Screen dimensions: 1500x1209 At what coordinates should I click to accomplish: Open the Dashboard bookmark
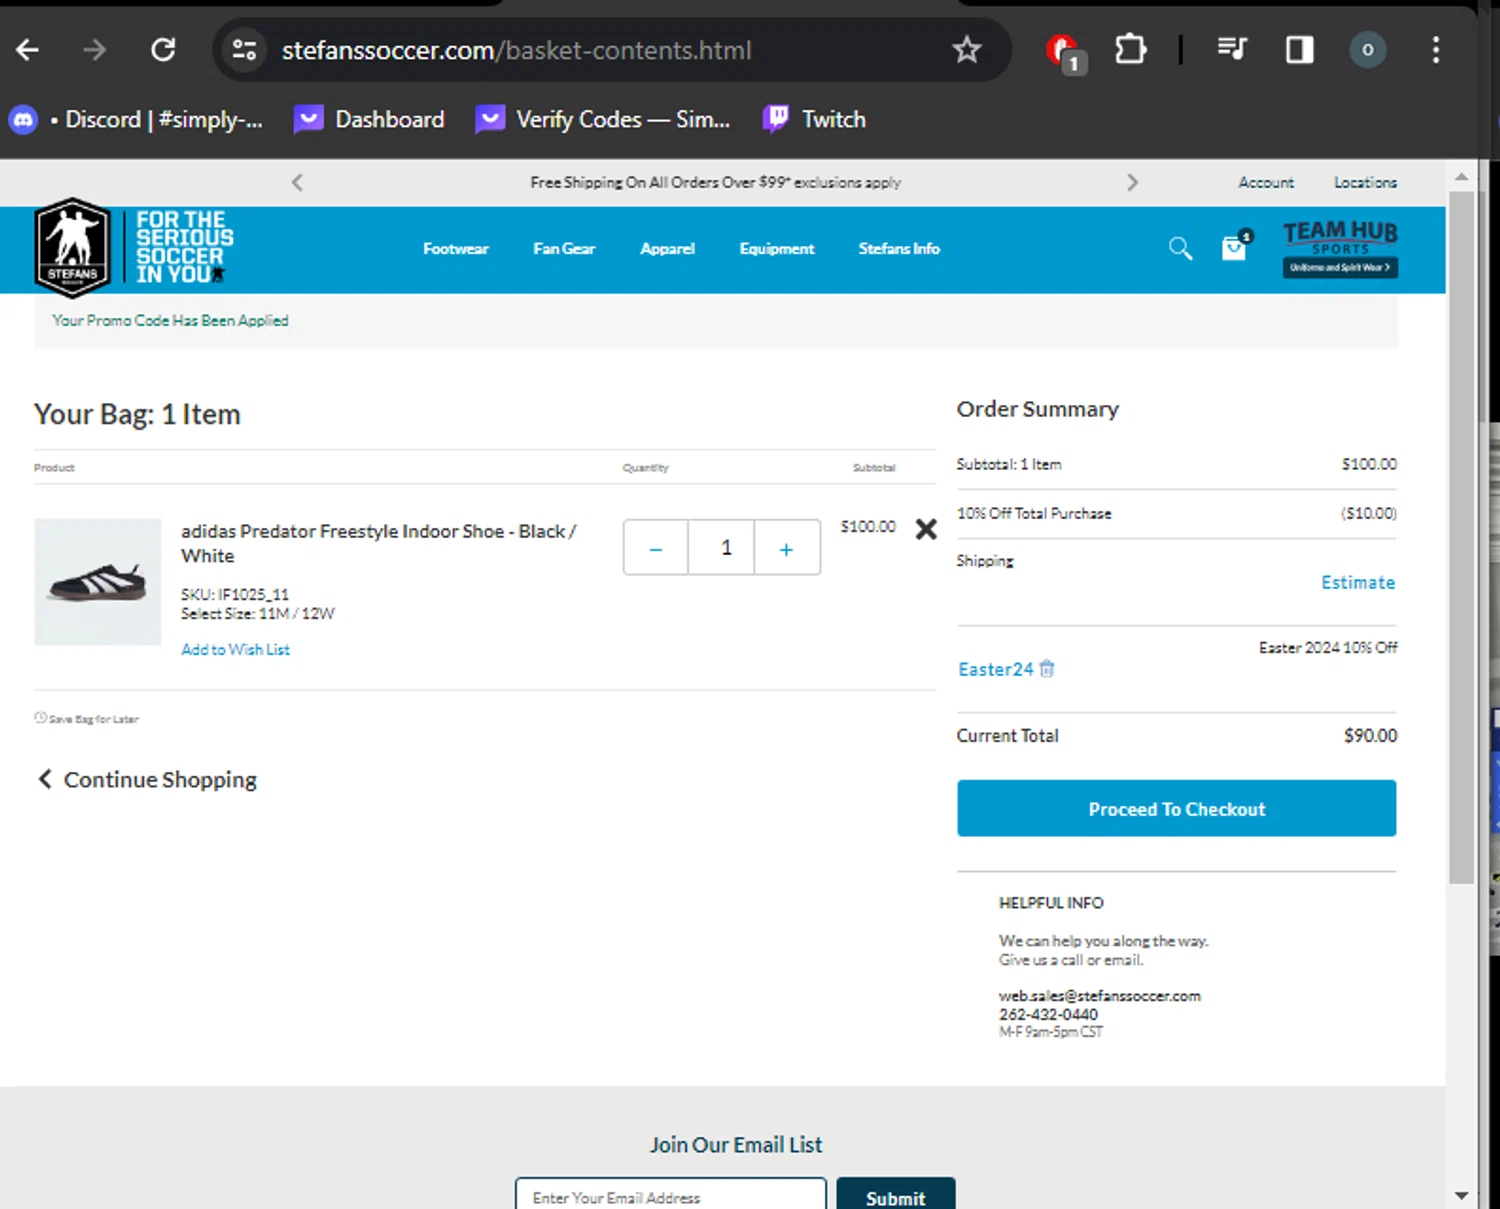pyautogui.click(x=370, y=119)
